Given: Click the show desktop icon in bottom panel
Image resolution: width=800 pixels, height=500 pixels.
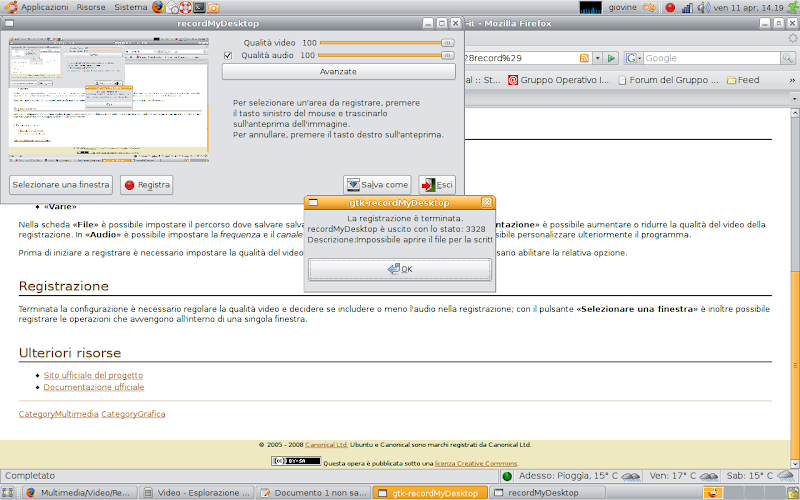Looking at the screenshot, I should pyautogui.click(x=7, y=493).
